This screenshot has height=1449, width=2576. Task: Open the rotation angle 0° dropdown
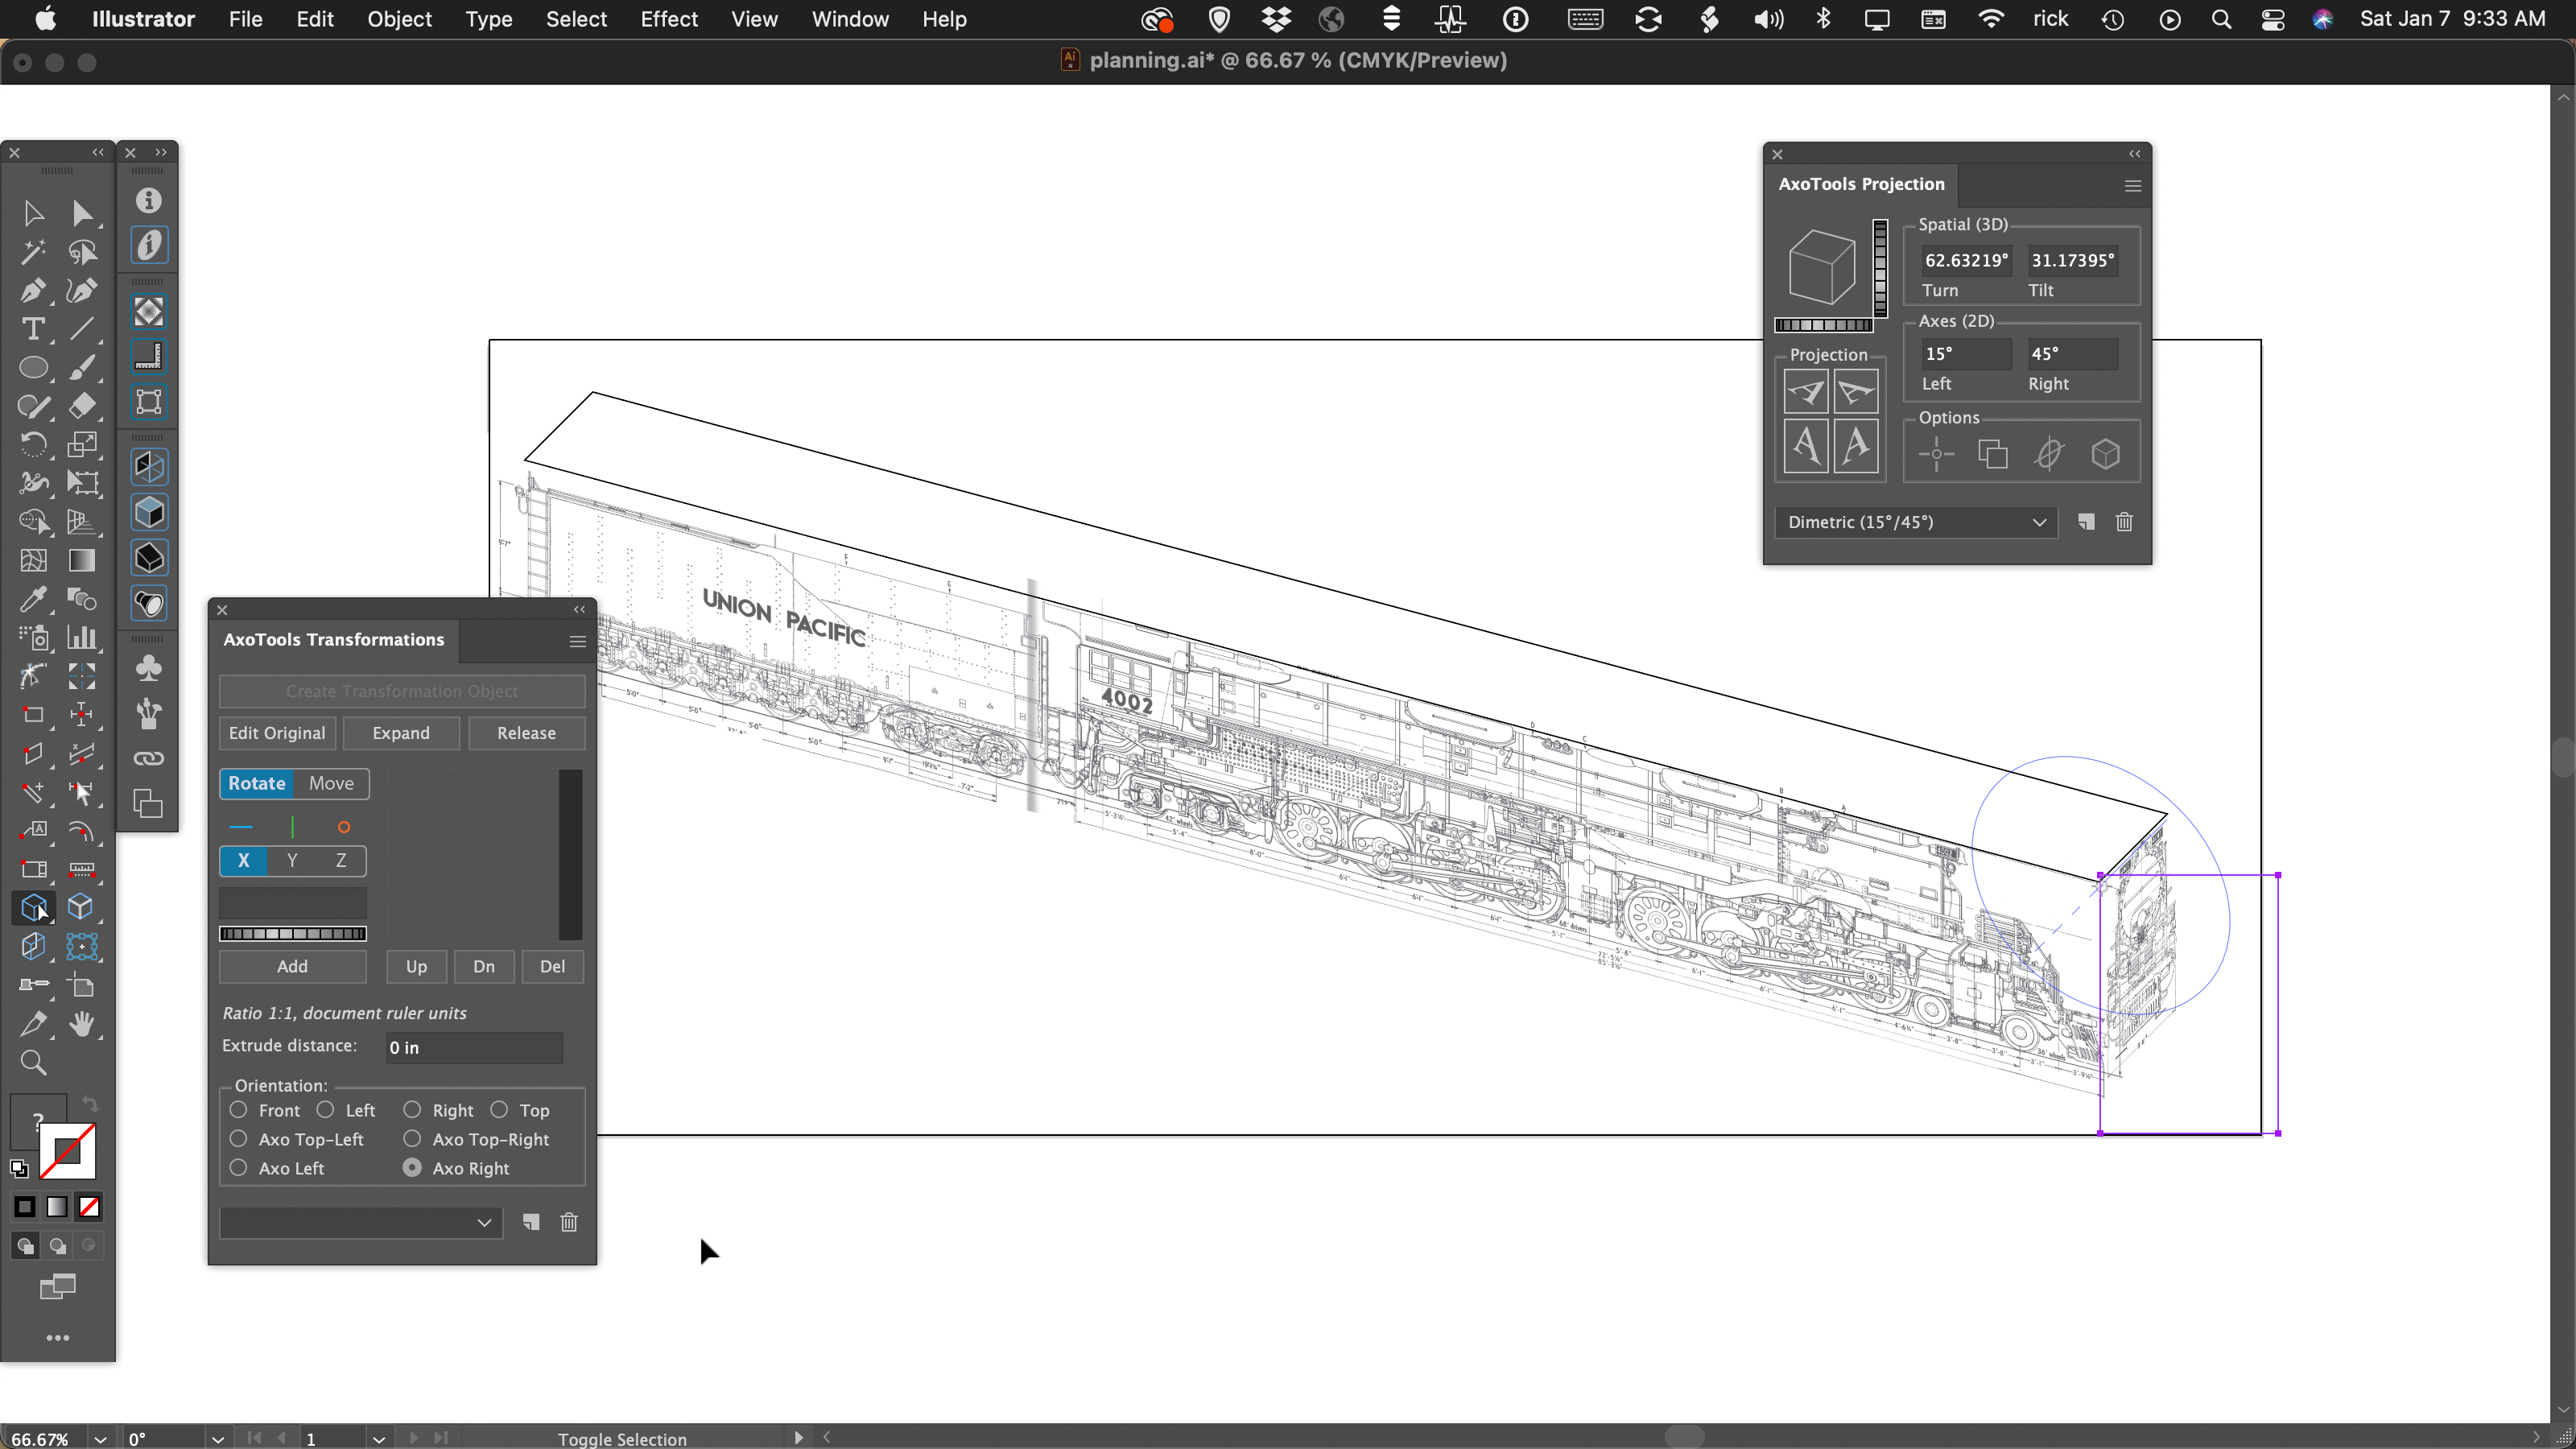tap(218, 1439)
